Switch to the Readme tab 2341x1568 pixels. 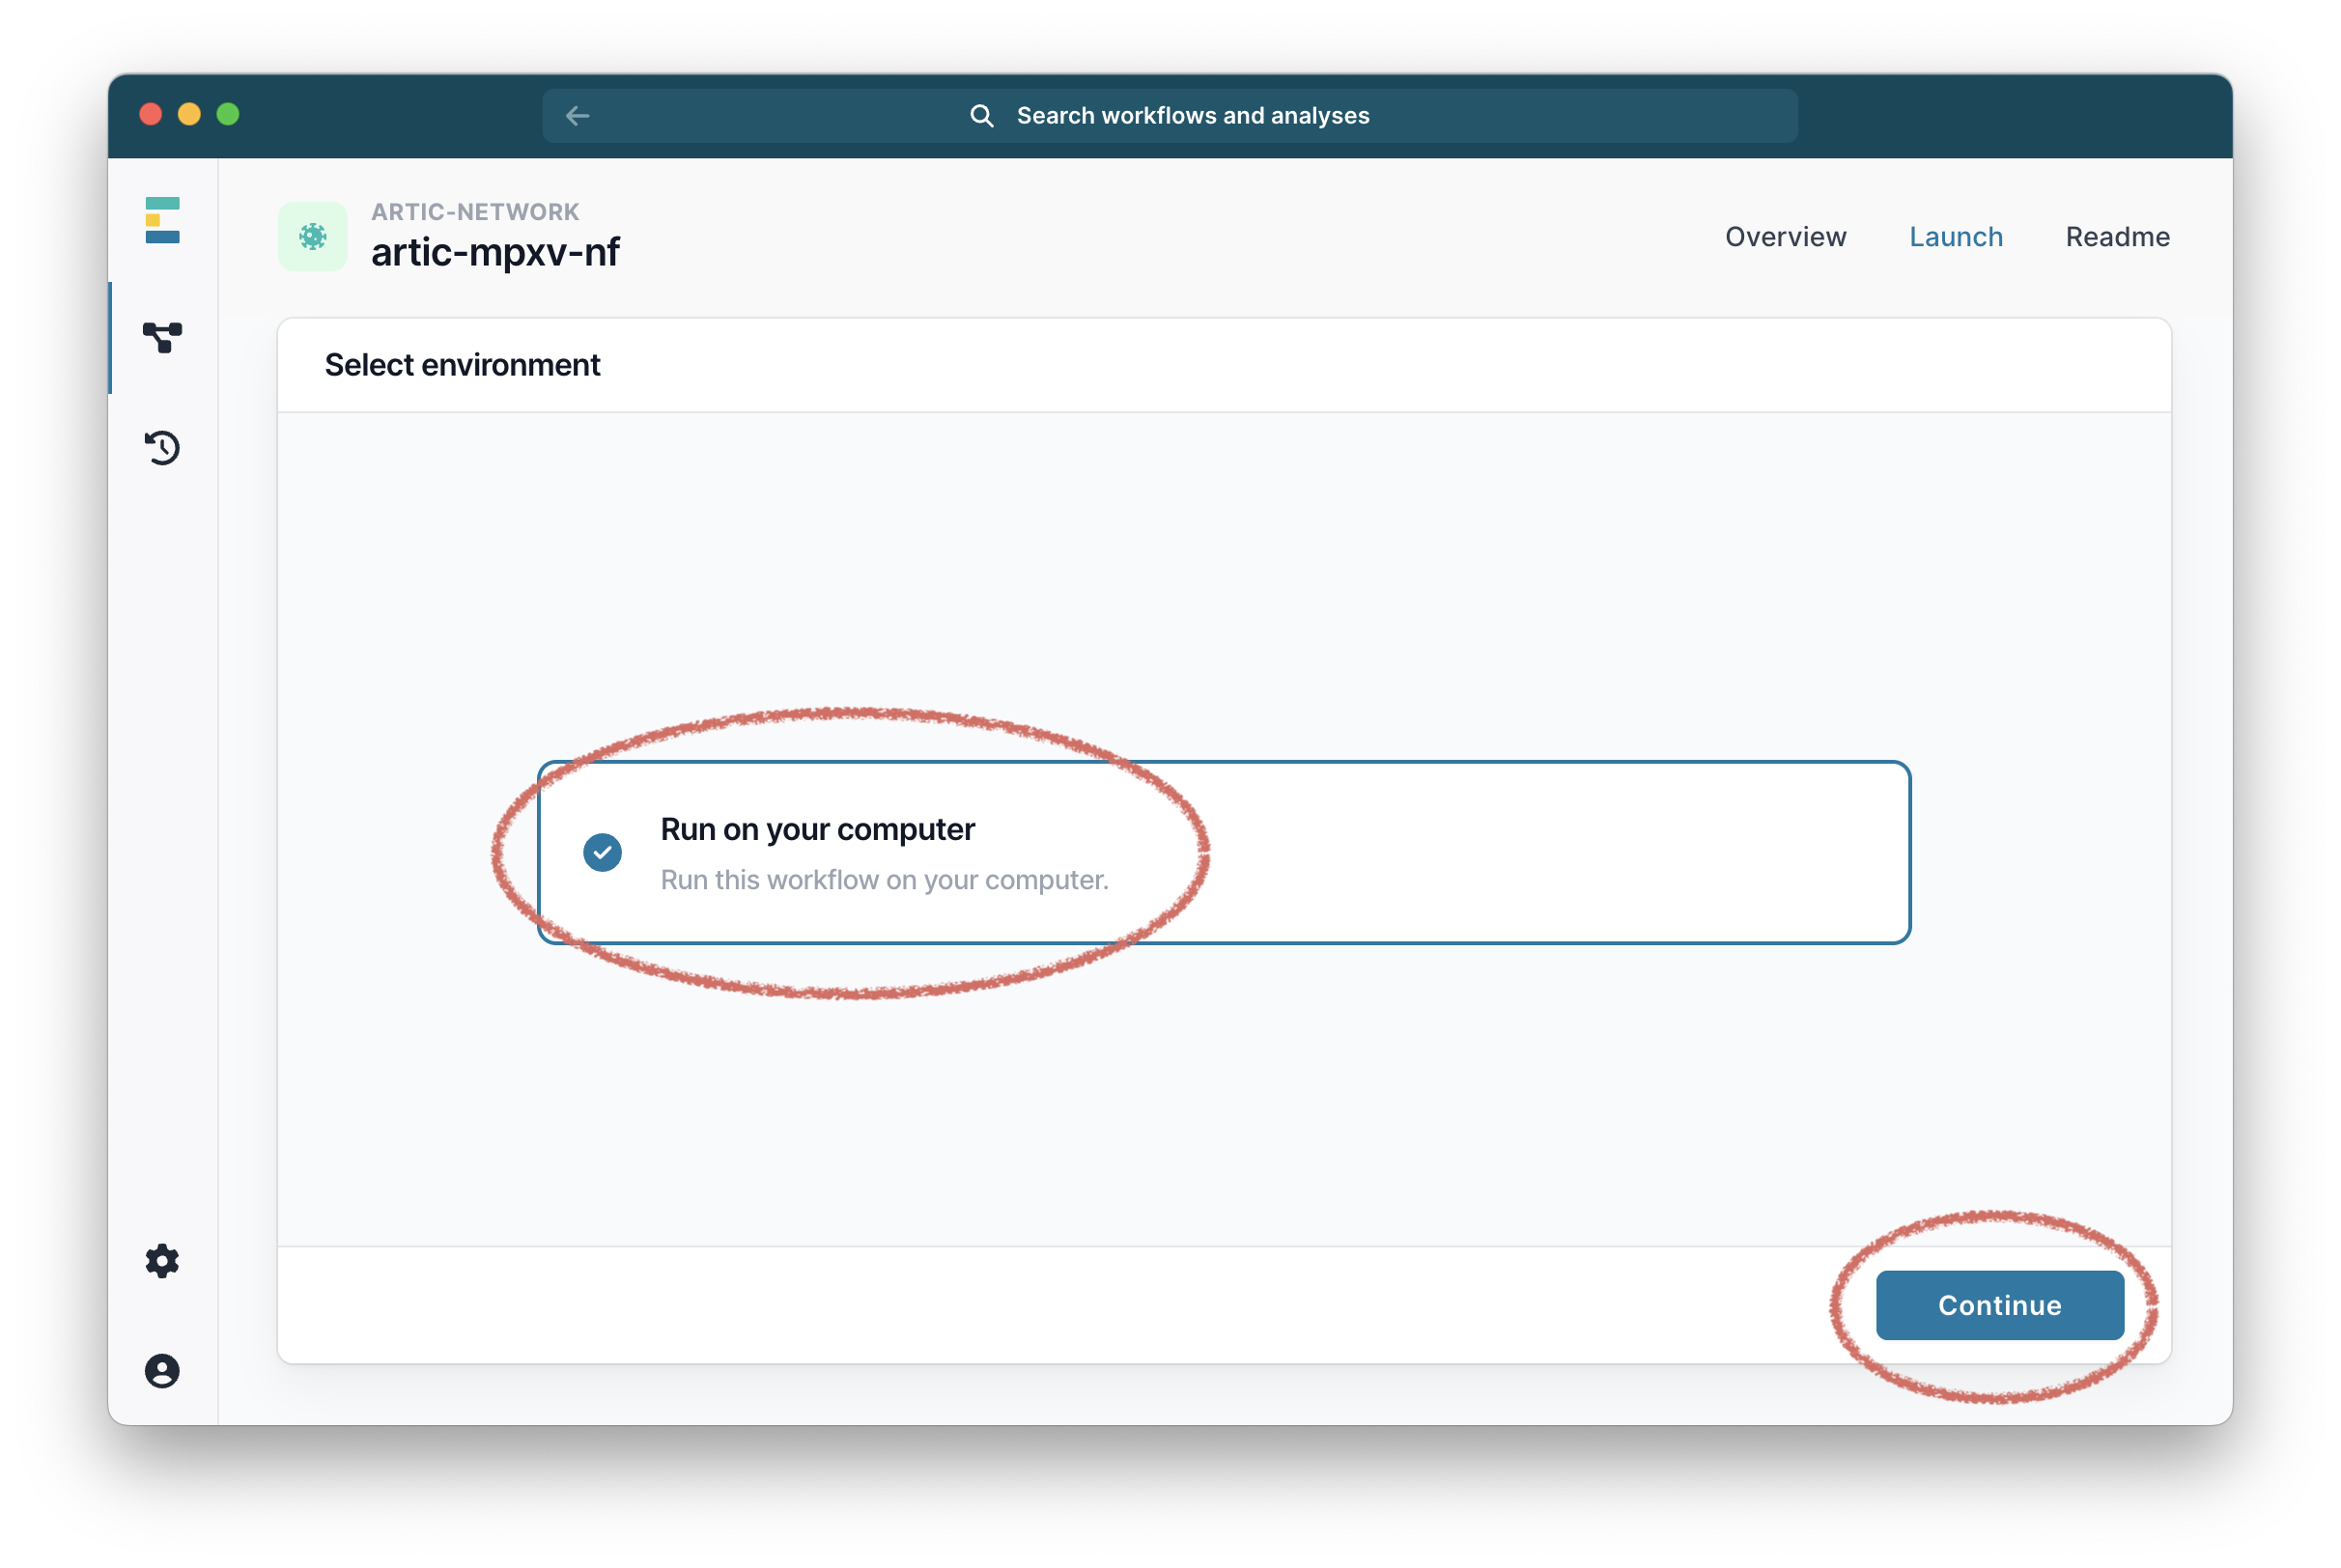pos(2117,237)
